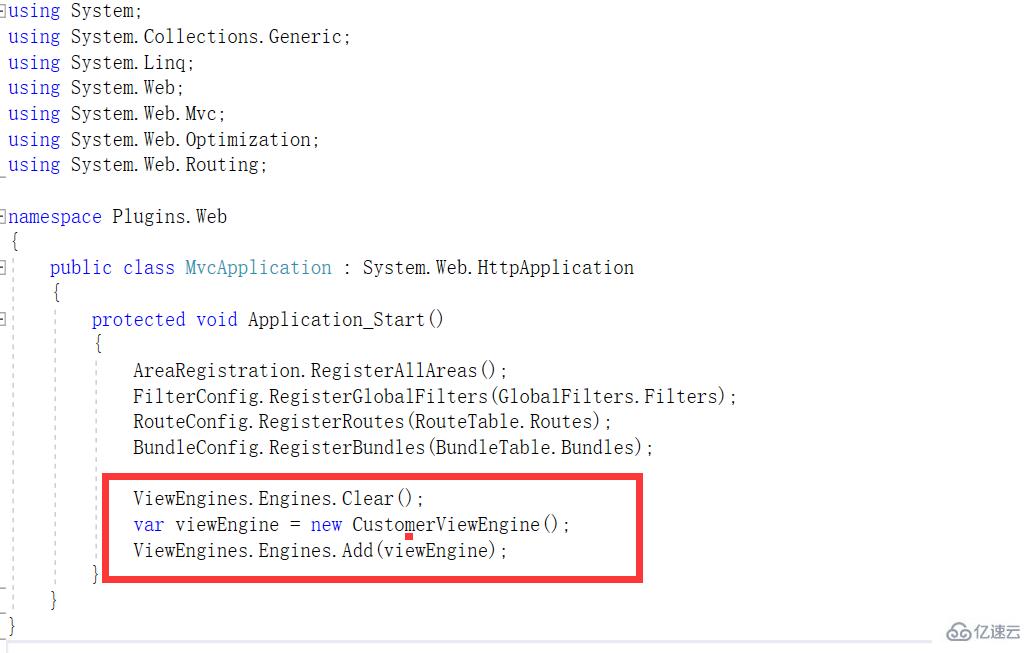
Task: Click 'GlobalFilters.Filters' argument
Action: 606,396
